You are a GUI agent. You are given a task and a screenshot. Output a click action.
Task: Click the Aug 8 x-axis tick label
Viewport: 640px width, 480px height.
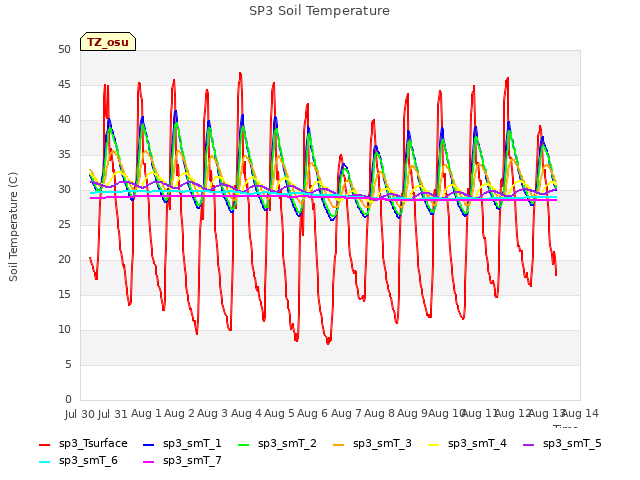[379, 413]
